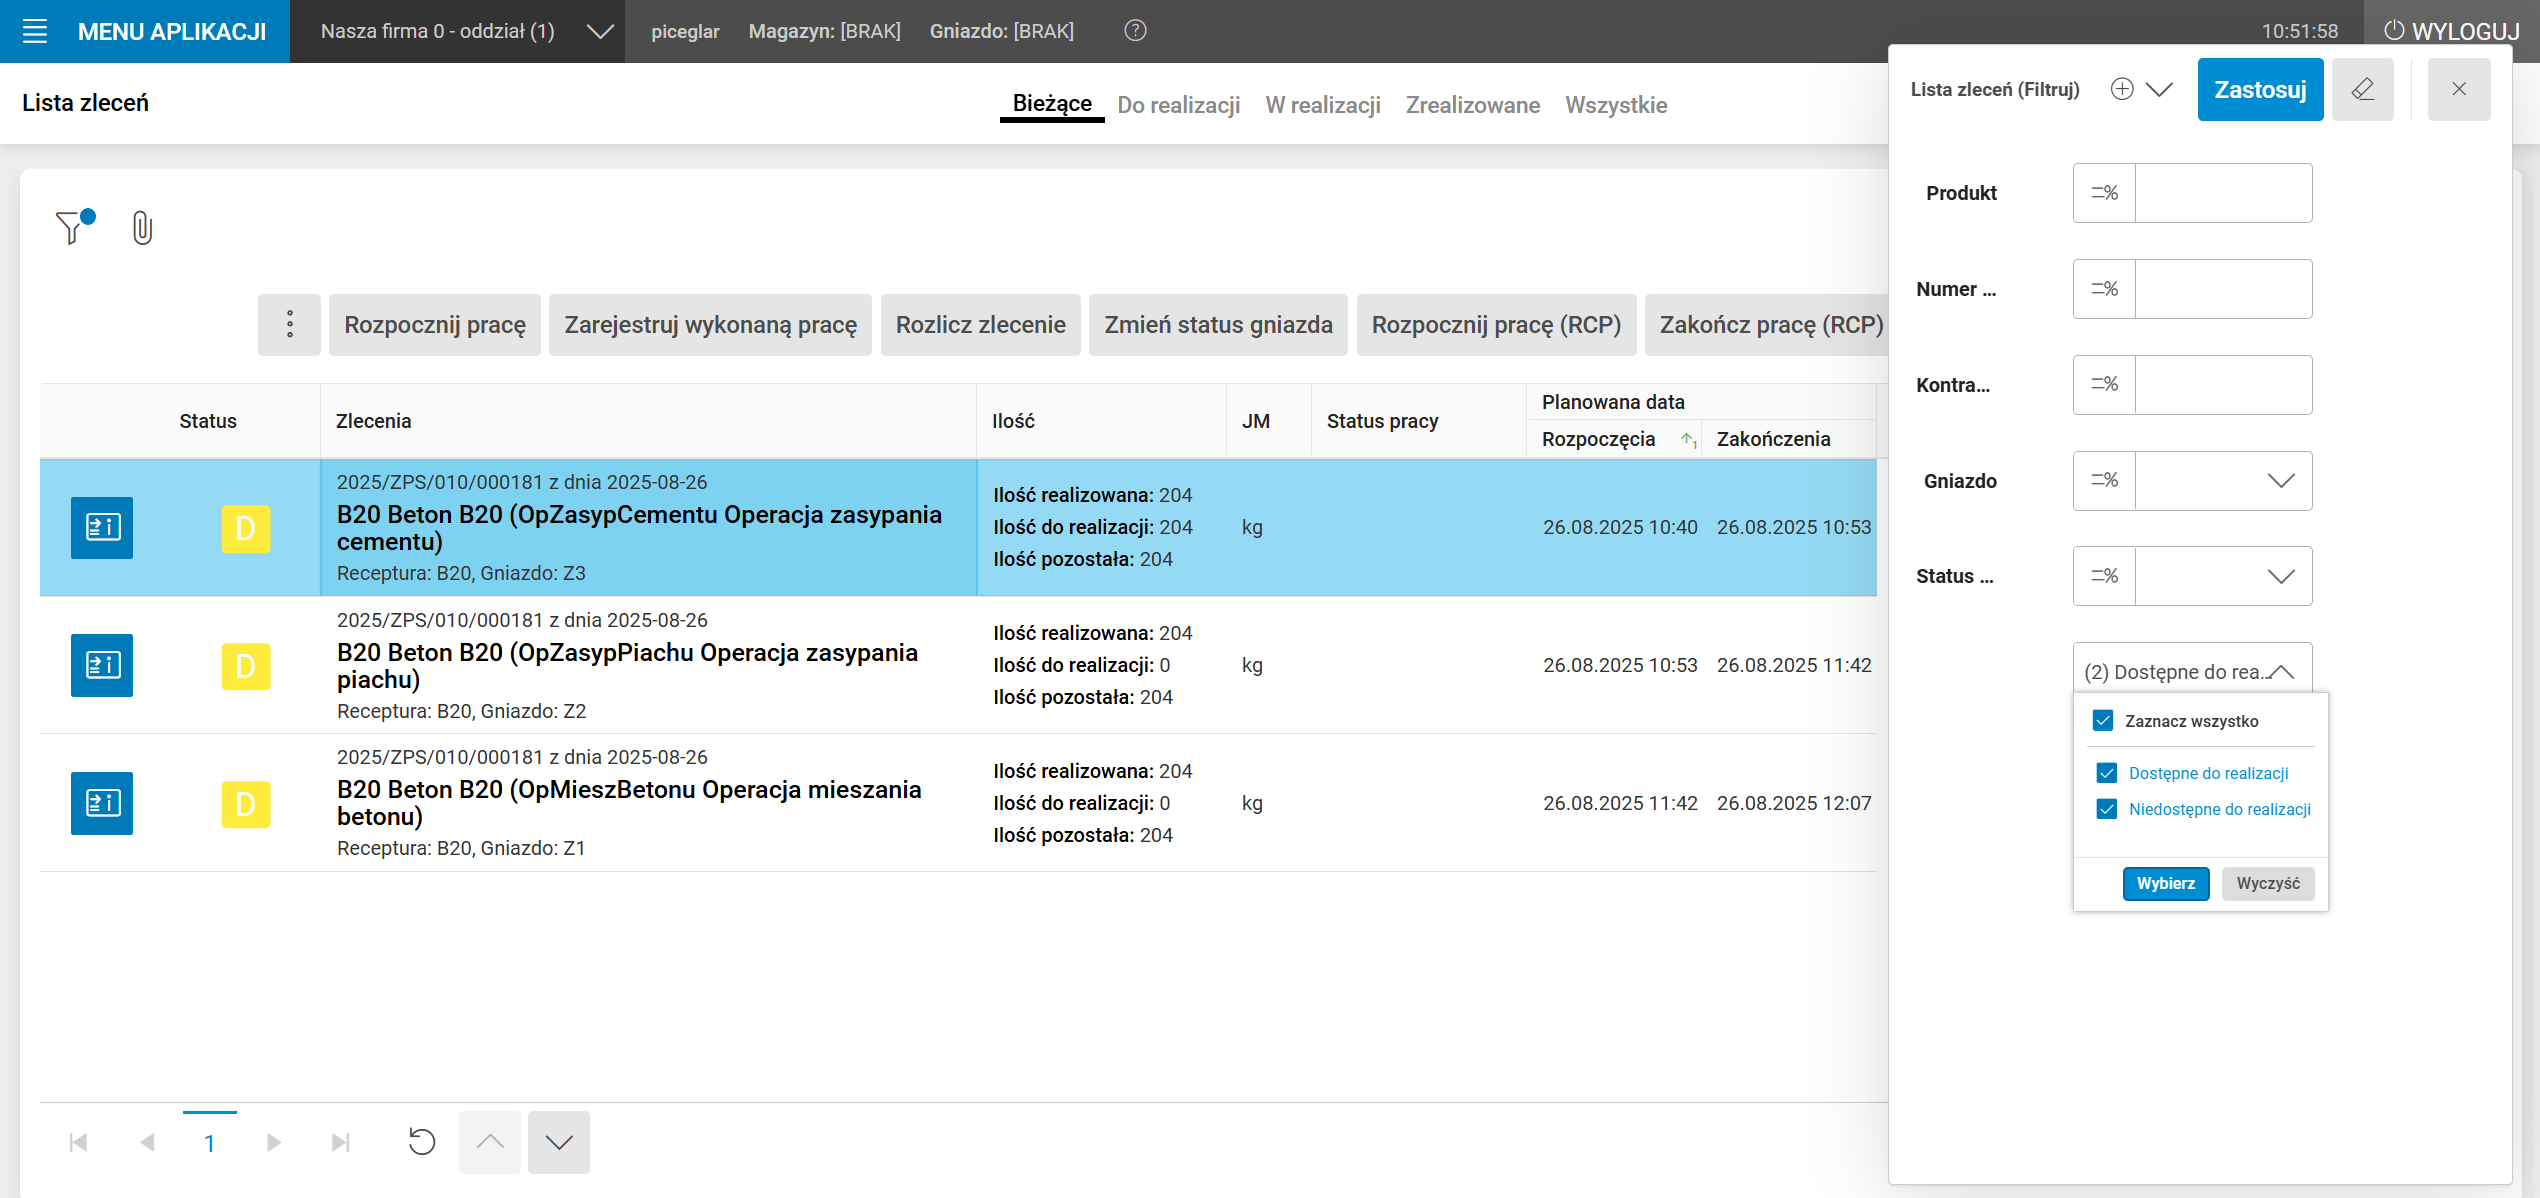2540x1198 pixels.
Task: Disable the Dostępne do realizacji checkbox
Action: 2107,773
